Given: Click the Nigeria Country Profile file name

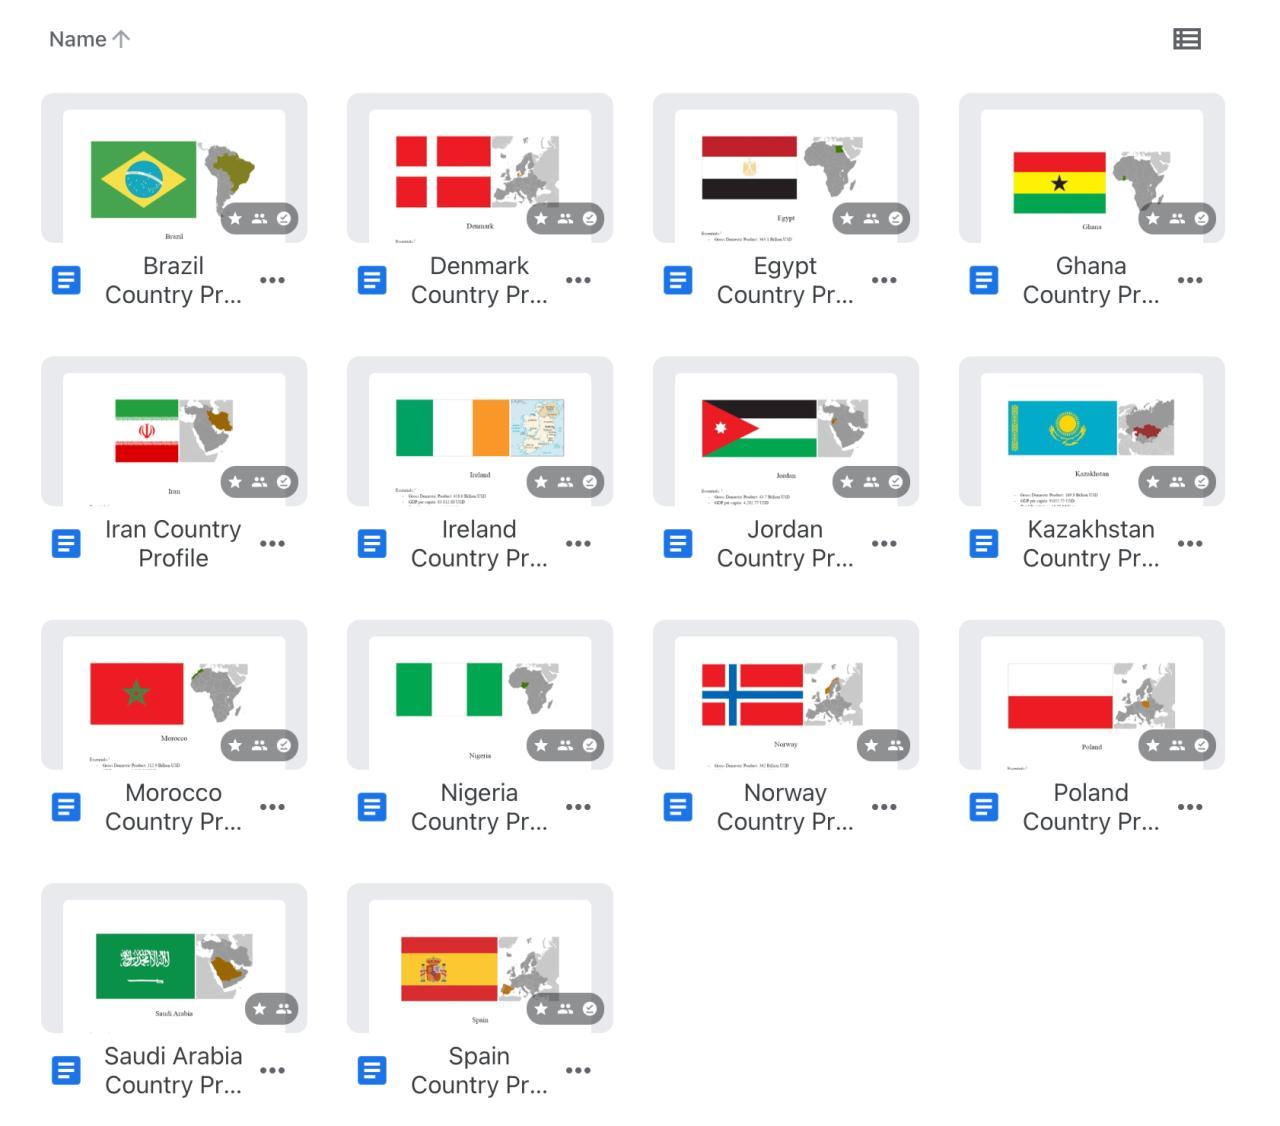Looking at the screenshot, I should (479, 807).
